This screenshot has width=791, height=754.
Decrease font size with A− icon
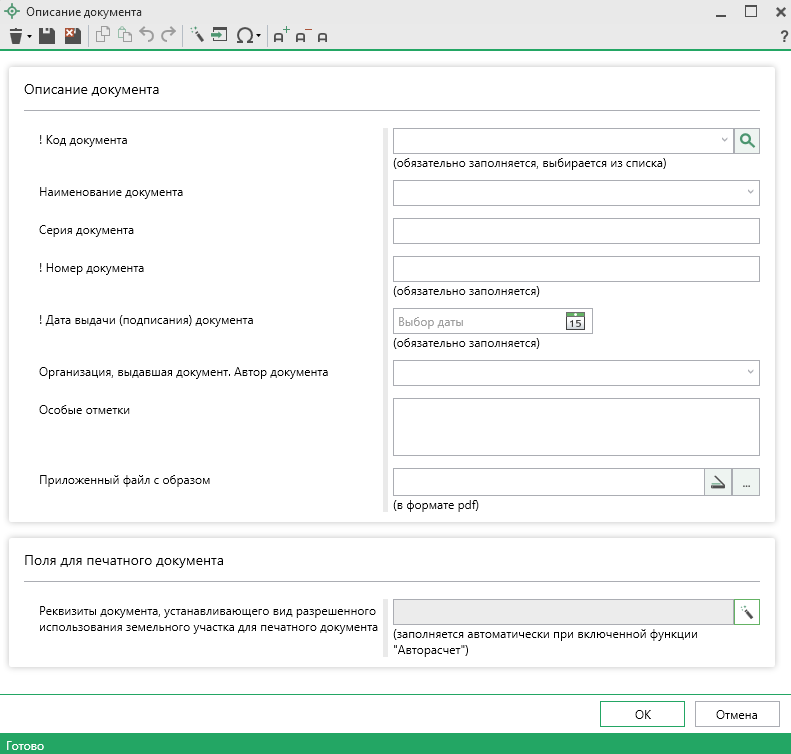(x=301, y=36)
